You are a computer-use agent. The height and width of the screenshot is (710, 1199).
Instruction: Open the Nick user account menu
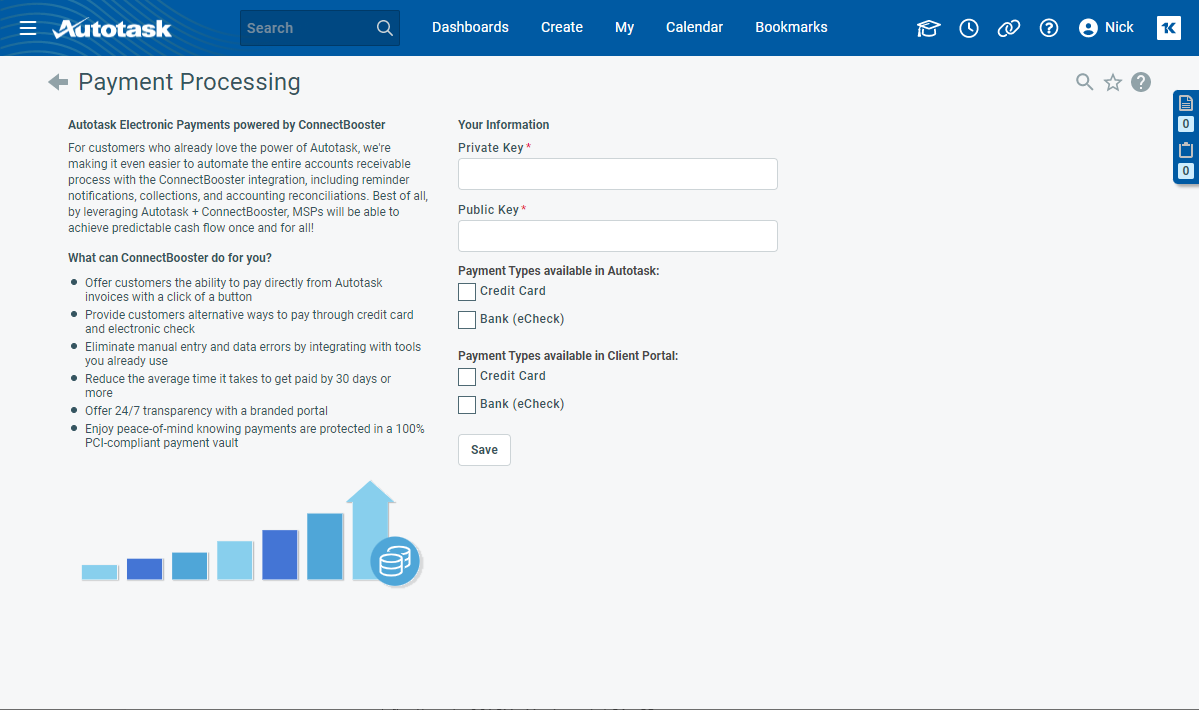(1106, 28)
